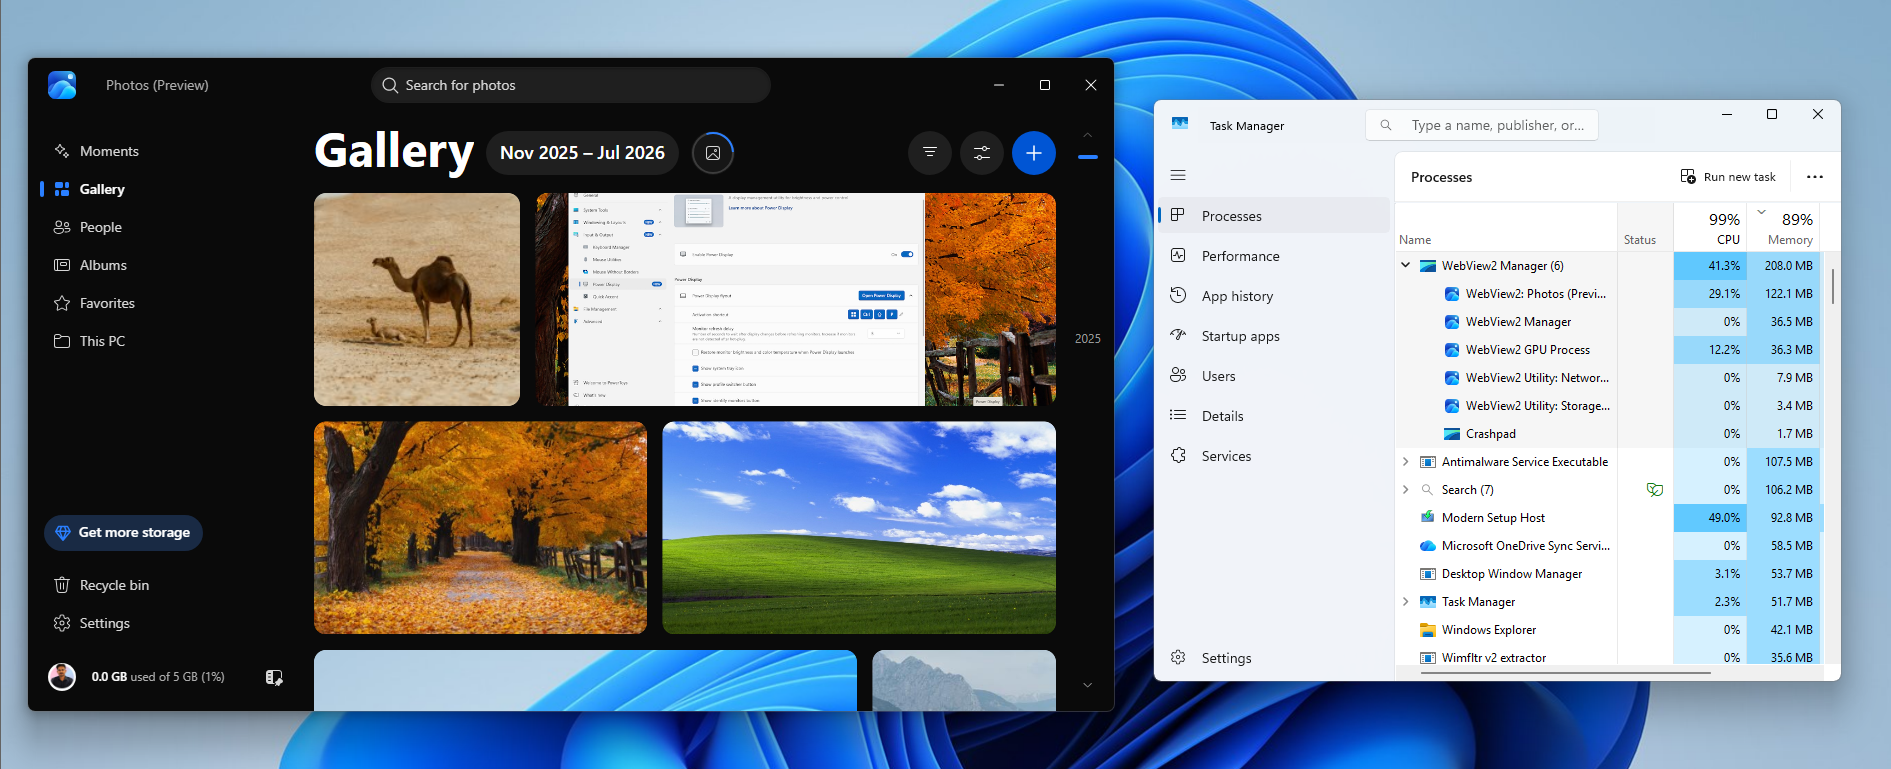Sort processes by Memory column header
Viewport: 1891px width, 769px height.
click(1782, 228)
